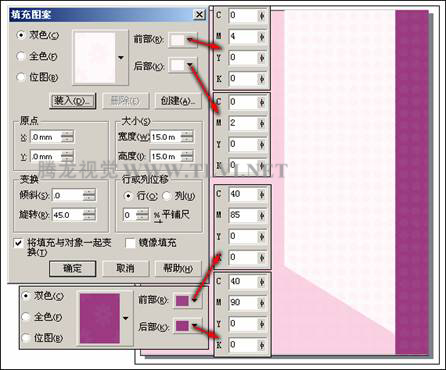
Task: Click the M field showing value 2
Action: 243,123
